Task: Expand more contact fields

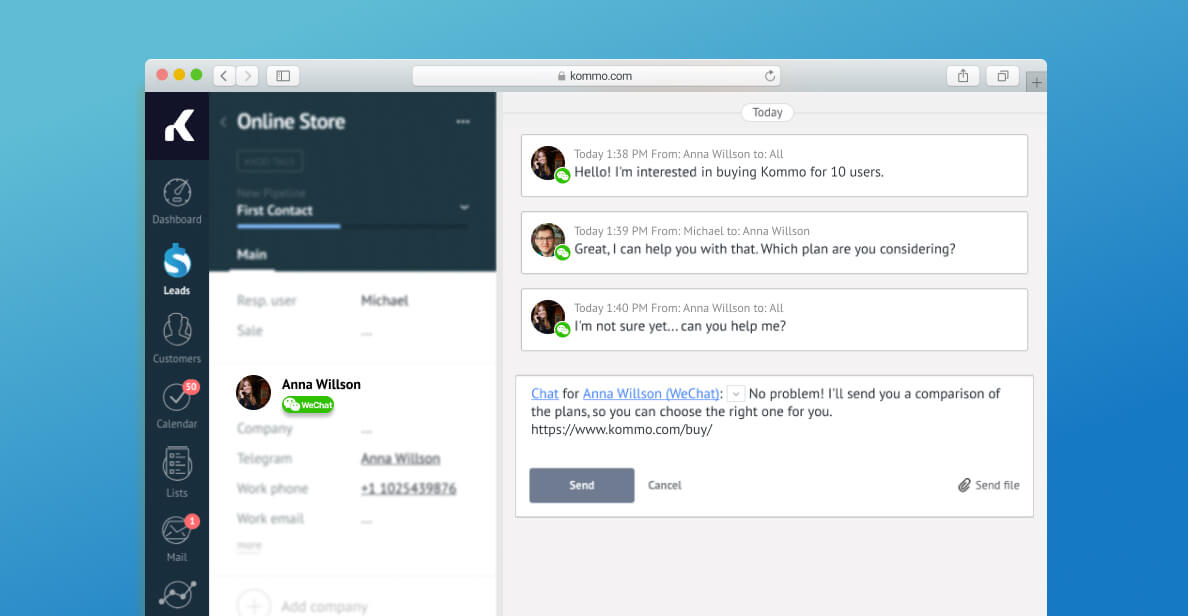Action: 249,546
